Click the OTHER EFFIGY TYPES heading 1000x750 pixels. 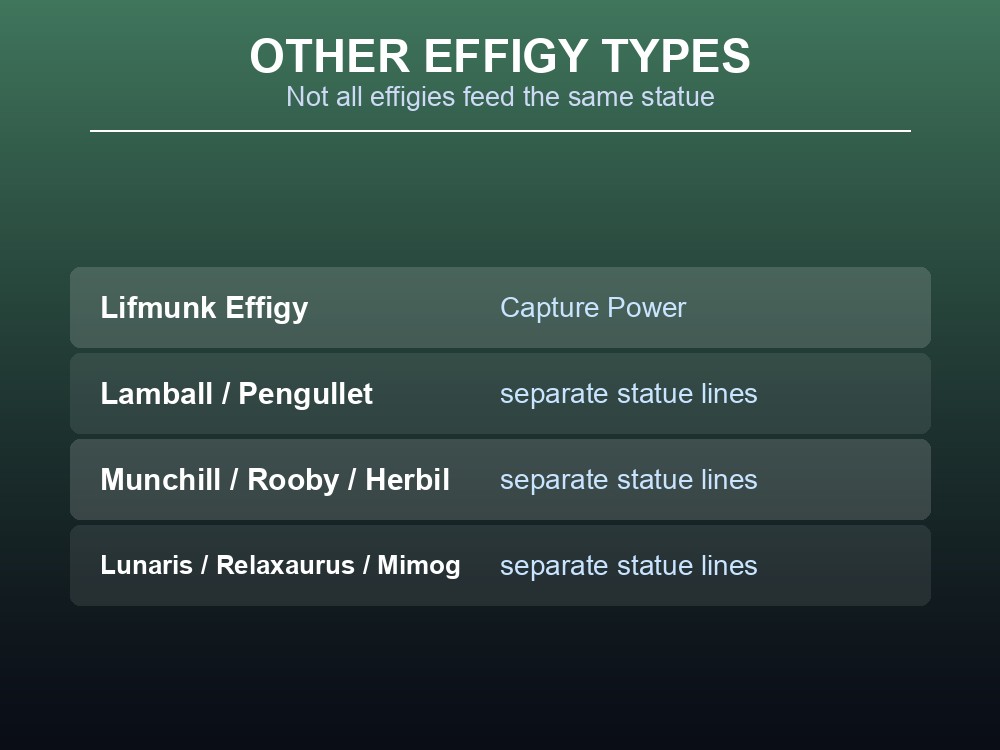(x=500, y=56)
